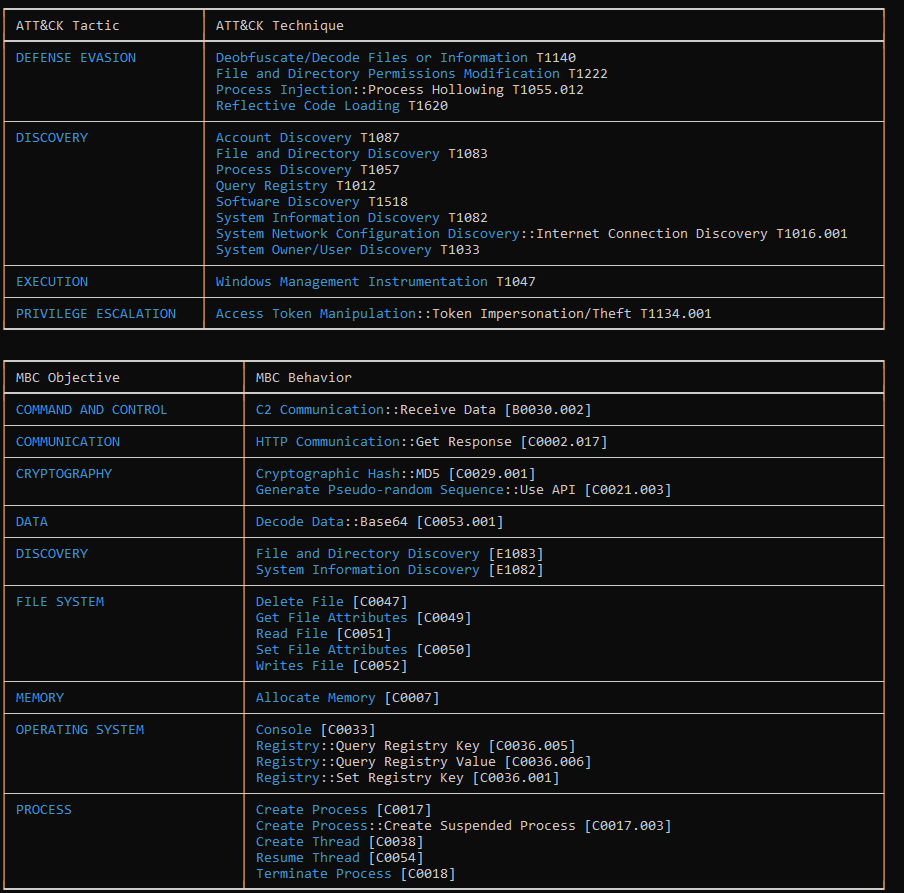Open Get File Attributes link
This screenshot has width=904, height=893.
(x=331, y=618)
